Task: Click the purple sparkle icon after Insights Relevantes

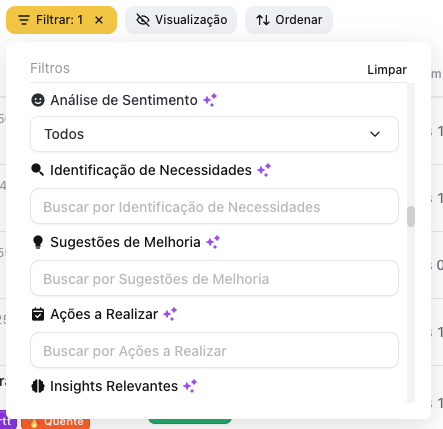Action: [190, 386]
